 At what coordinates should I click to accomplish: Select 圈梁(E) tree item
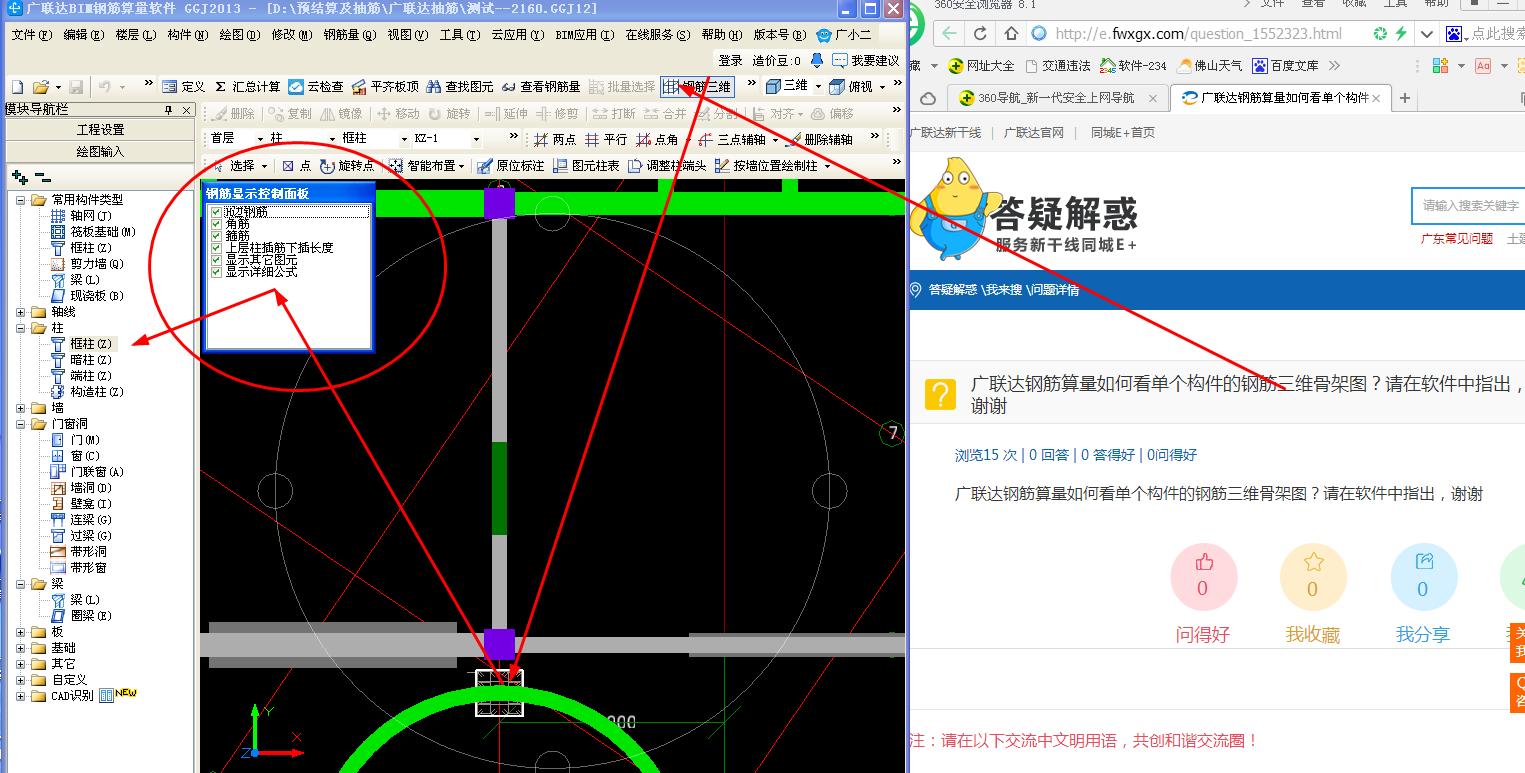(x=91, y=616)
